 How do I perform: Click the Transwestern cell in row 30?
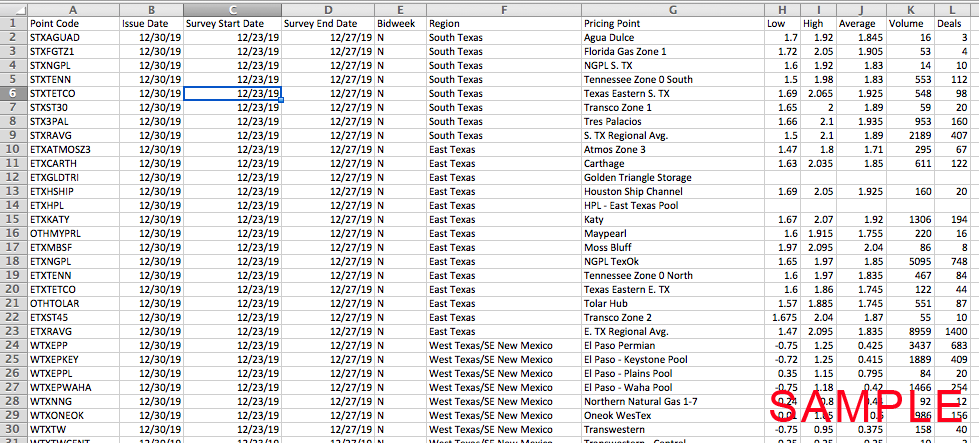673,429
